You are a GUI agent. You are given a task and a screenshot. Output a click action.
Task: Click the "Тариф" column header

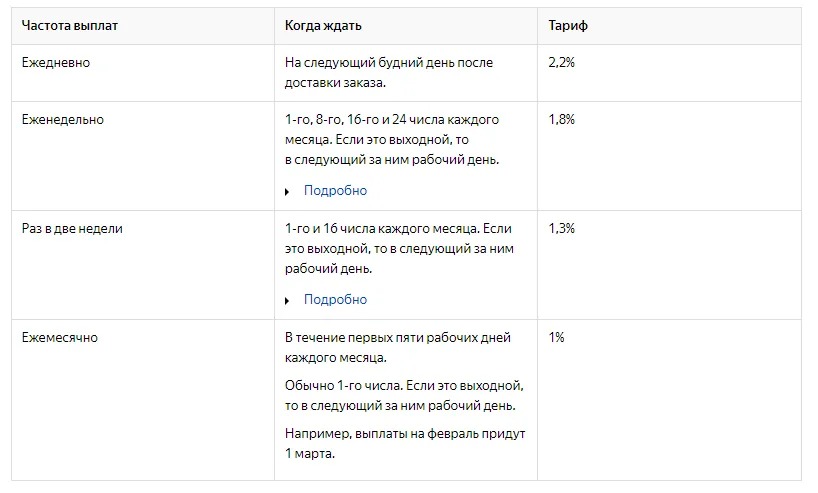point(568,25)
